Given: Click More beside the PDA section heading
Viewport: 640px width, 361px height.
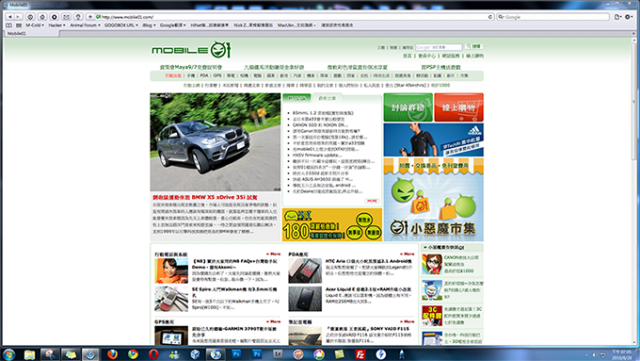Looking at the screenshot, I should click(407, 254).
